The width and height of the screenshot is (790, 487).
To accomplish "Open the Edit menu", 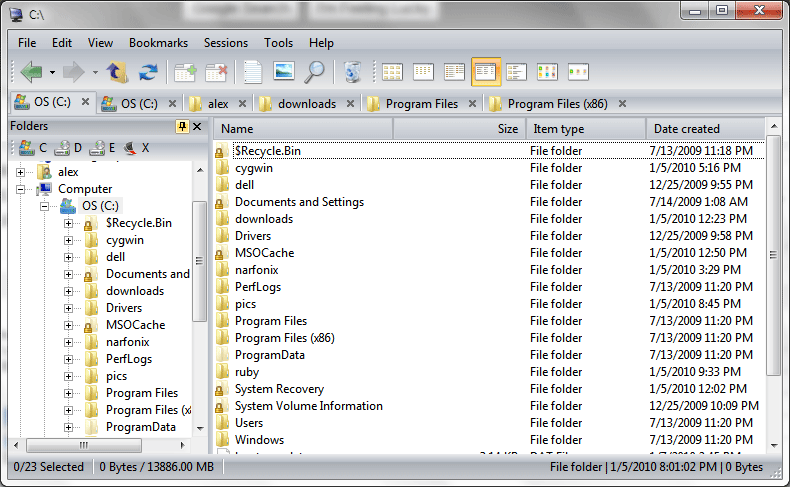I will [62, 43].
